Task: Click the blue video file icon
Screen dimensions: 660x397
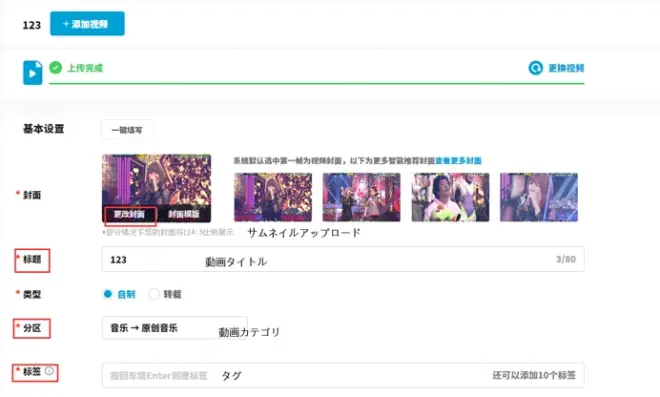Action: tap(32, 73)
